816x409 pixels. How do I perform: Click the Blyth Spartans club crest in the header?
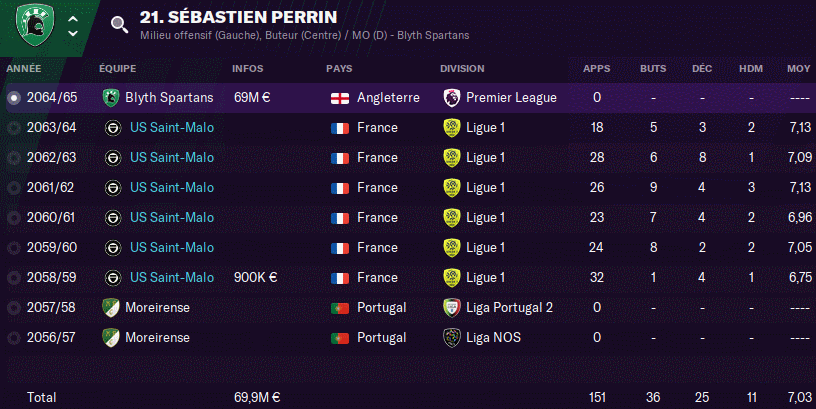click(x=35, y=24)
